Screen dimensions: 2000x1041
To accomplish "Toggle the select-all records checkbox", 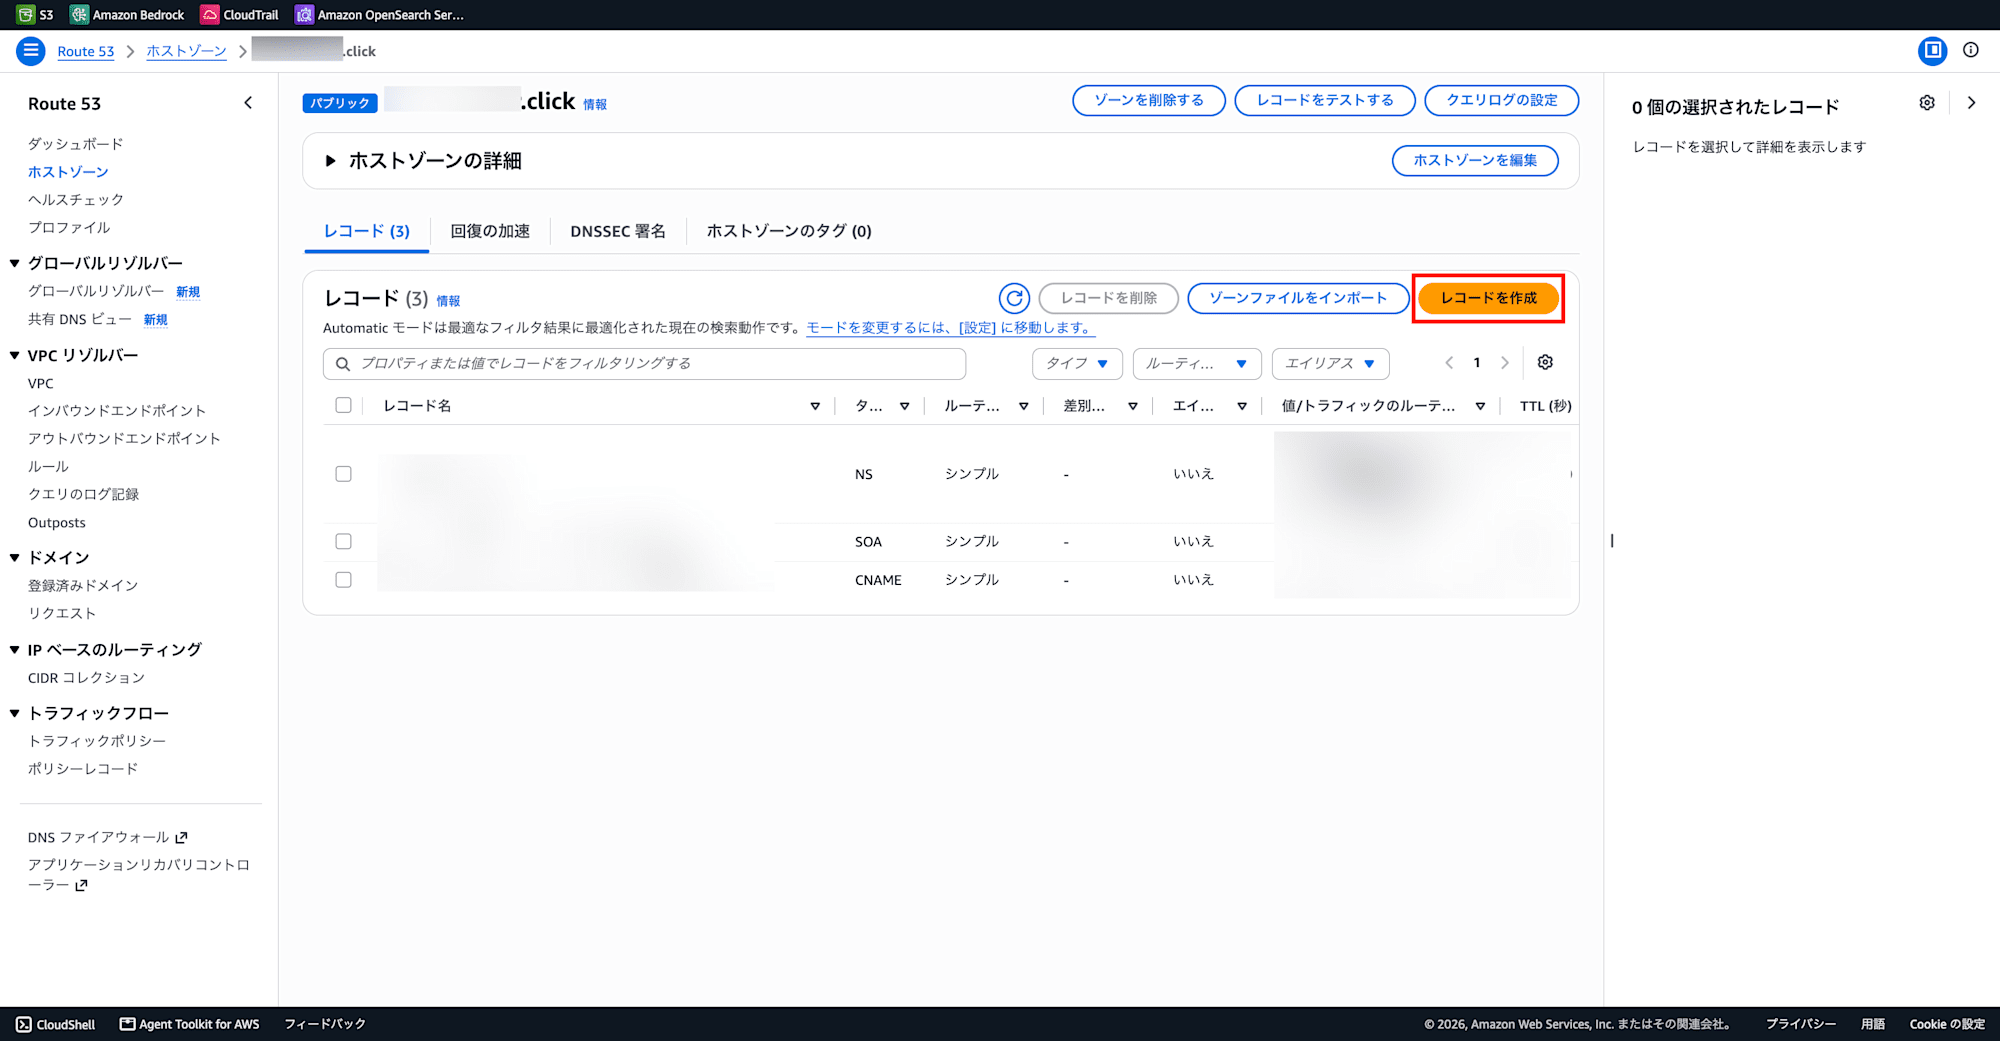I will [x=343, y=405].
